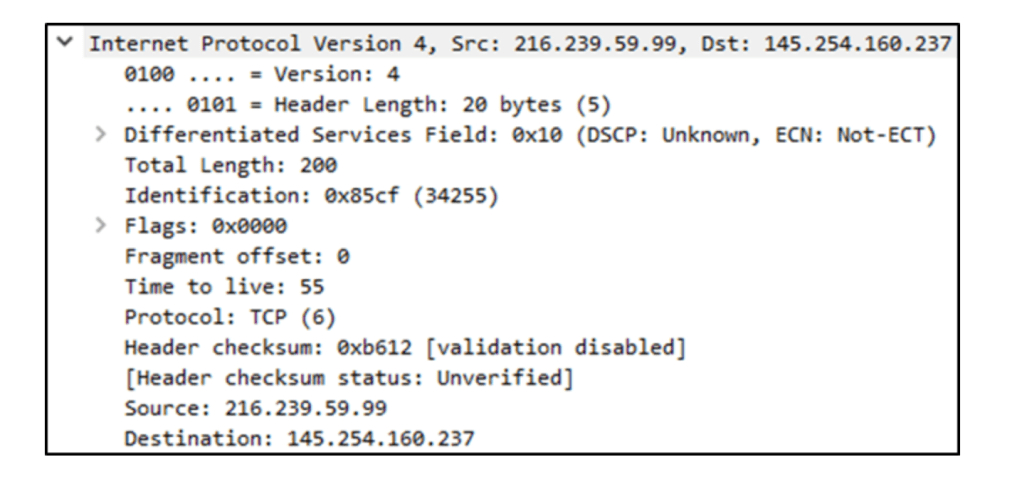The height and width of the screenshot is (494, 1022).
Task: Select the Identification: 0x85cf row
Action: (x=311, y=196)
